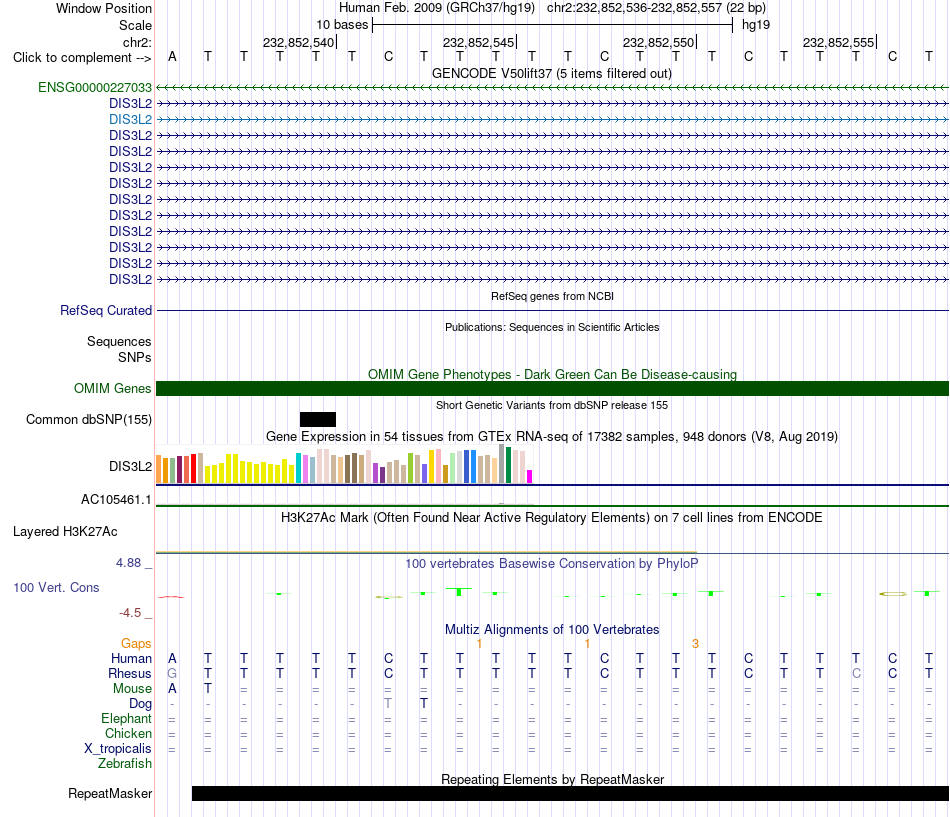Click the X_tropicalis species label
The height and width of the screenshot is (817, 950).
pyautogui.click(x=118, y=749)
